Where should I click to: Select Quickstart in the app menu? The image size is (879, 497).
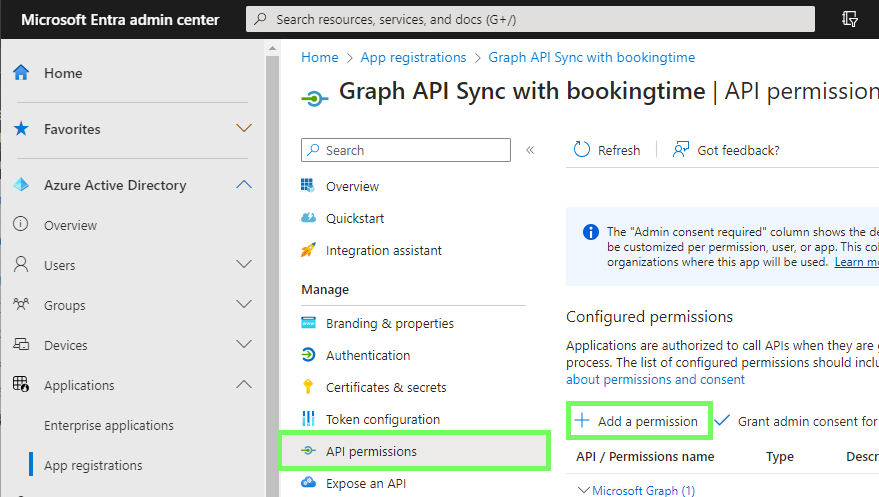[x=355, y=218]
